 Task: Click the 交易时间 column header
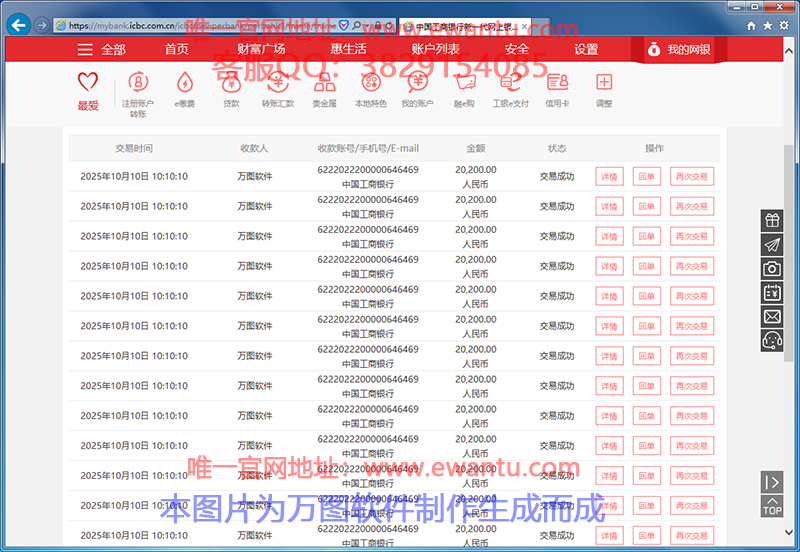[134, 148]
